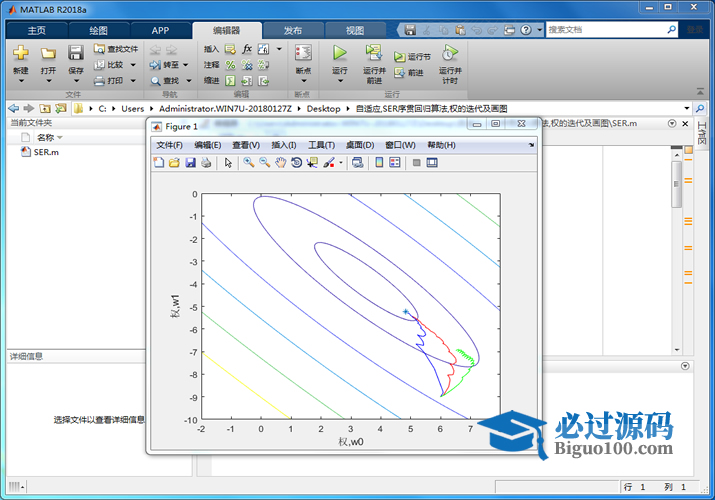
Task: Click Save Figure icon in Figure toolbar
Action: [x=191, y=163]
